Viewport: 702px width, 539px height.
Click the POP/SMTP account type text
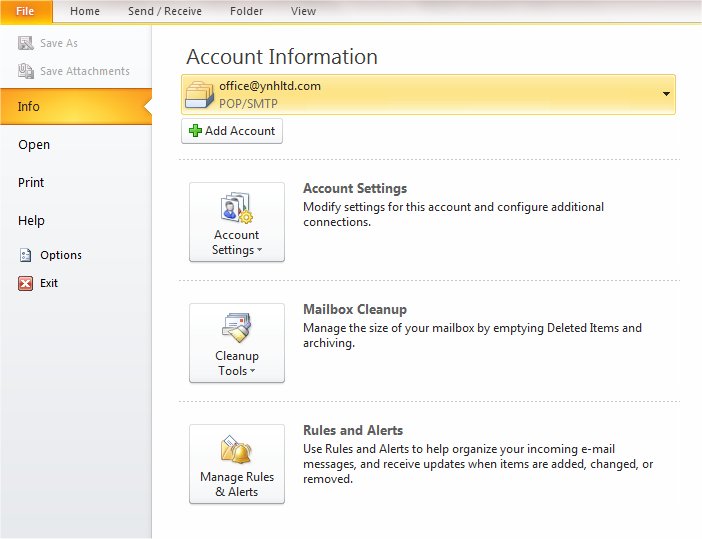pos(248,104)
